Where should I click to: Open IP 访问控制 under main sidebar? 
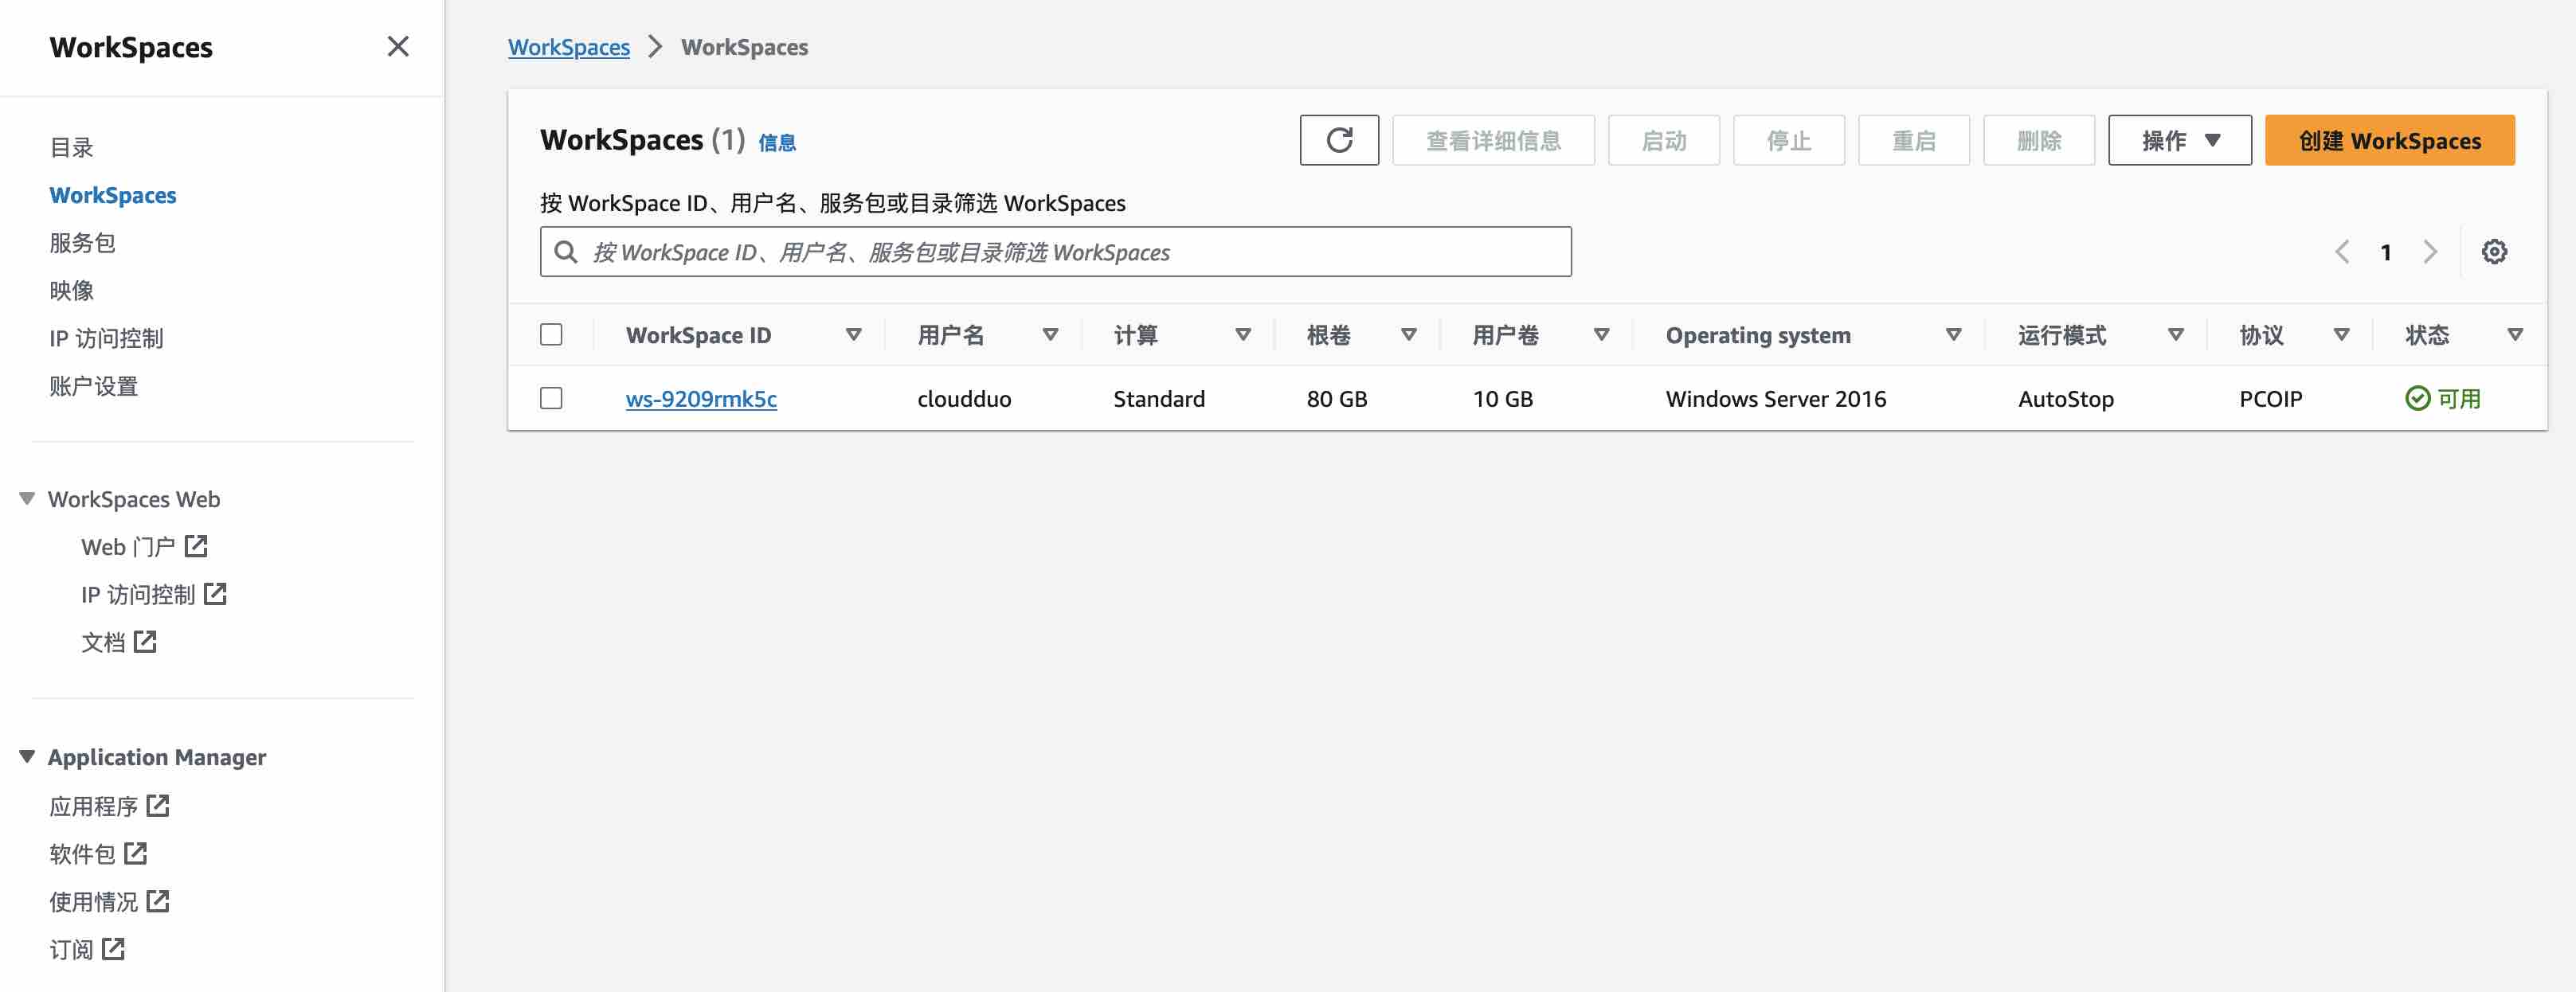tap(106, 338)
